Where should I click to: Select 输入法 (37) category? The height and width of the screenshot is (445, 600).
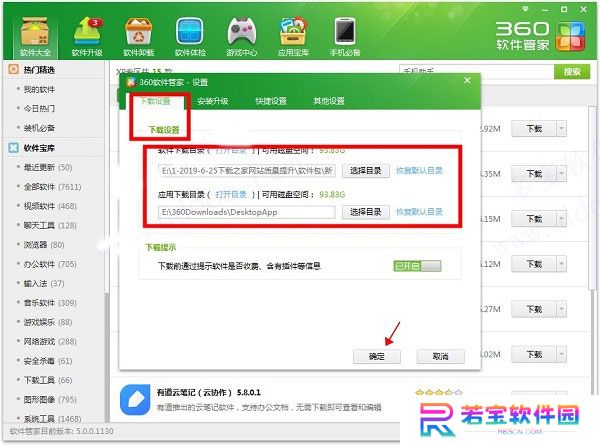pyautogui.click(x=44, y=284)
